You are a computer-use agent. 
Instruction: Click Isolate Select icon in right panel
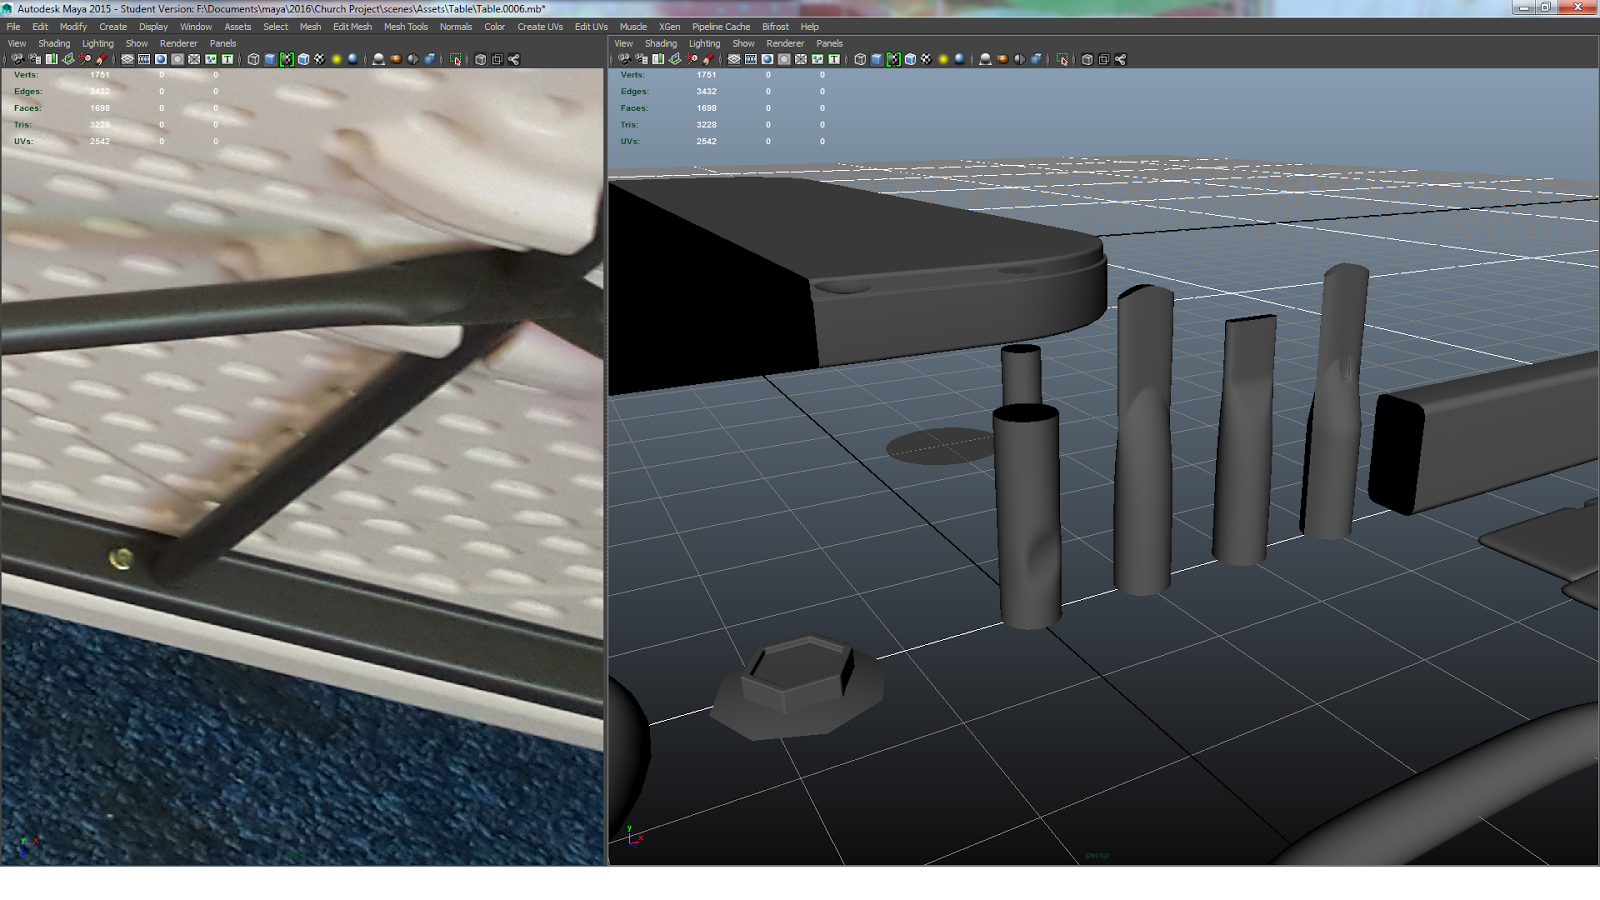(x=1063, y=59)
